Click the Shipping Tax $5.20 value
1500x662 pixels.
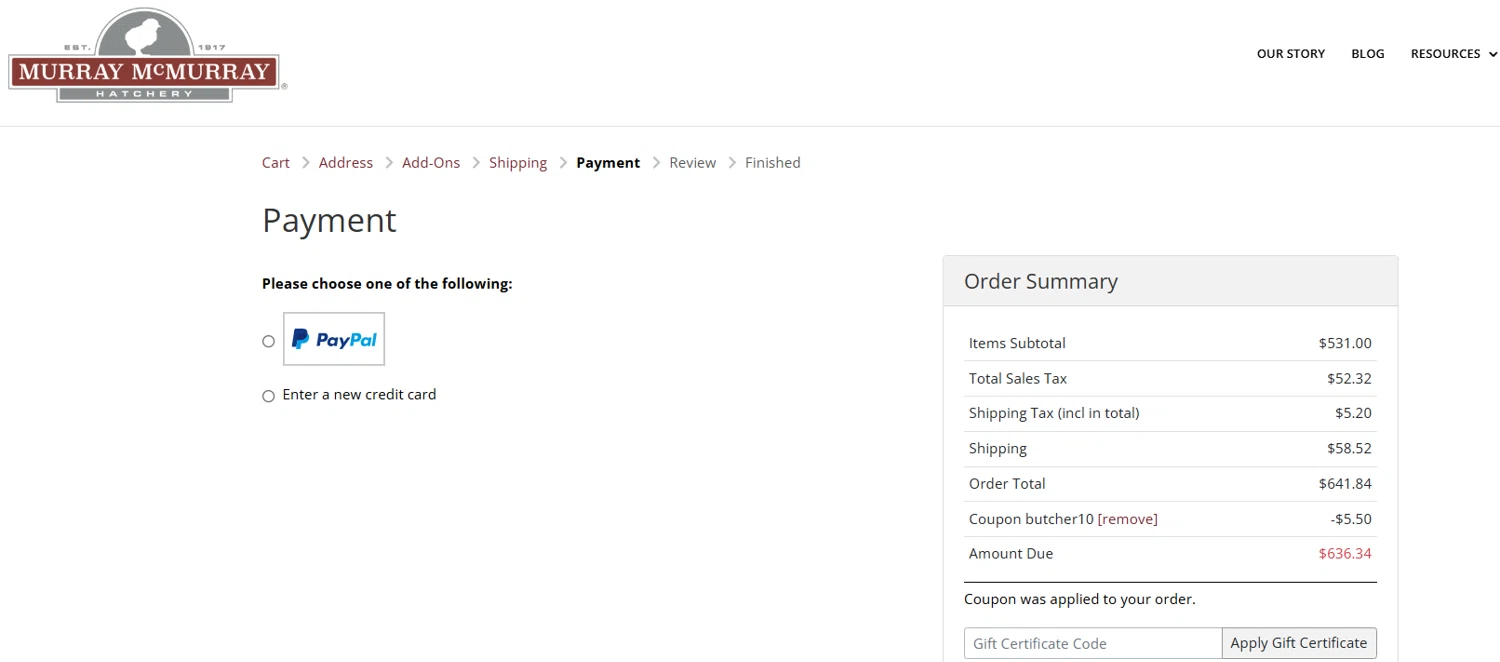[1353, 413]
